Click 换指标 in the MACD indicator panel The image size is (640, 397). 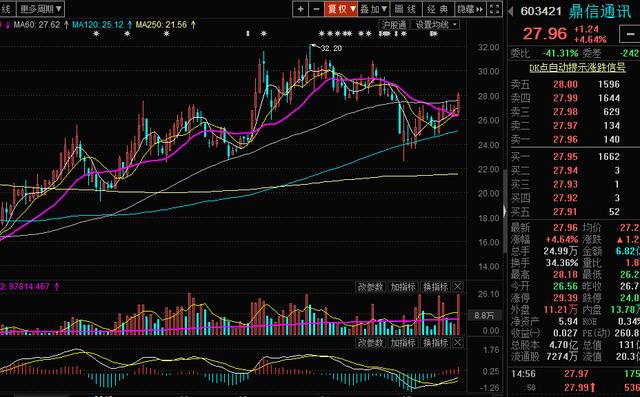click(436, 343)
